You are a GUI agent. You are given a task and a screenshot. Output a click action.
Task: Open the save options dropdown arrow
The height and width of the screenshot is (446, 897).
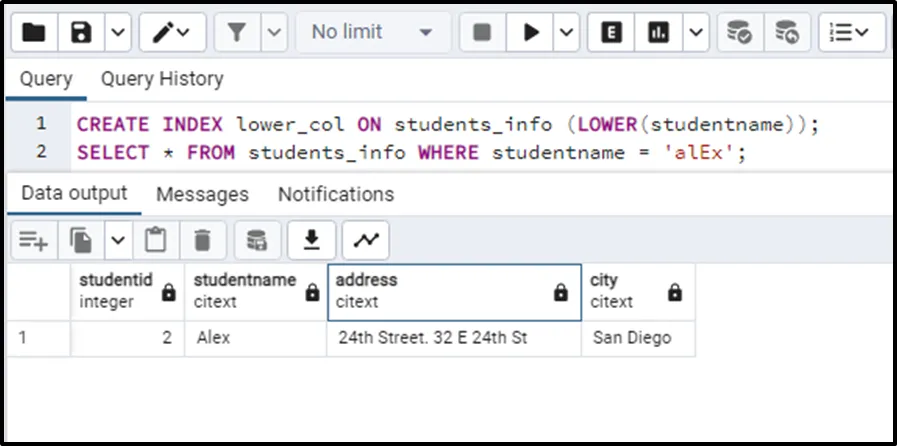tap(117, 33)
